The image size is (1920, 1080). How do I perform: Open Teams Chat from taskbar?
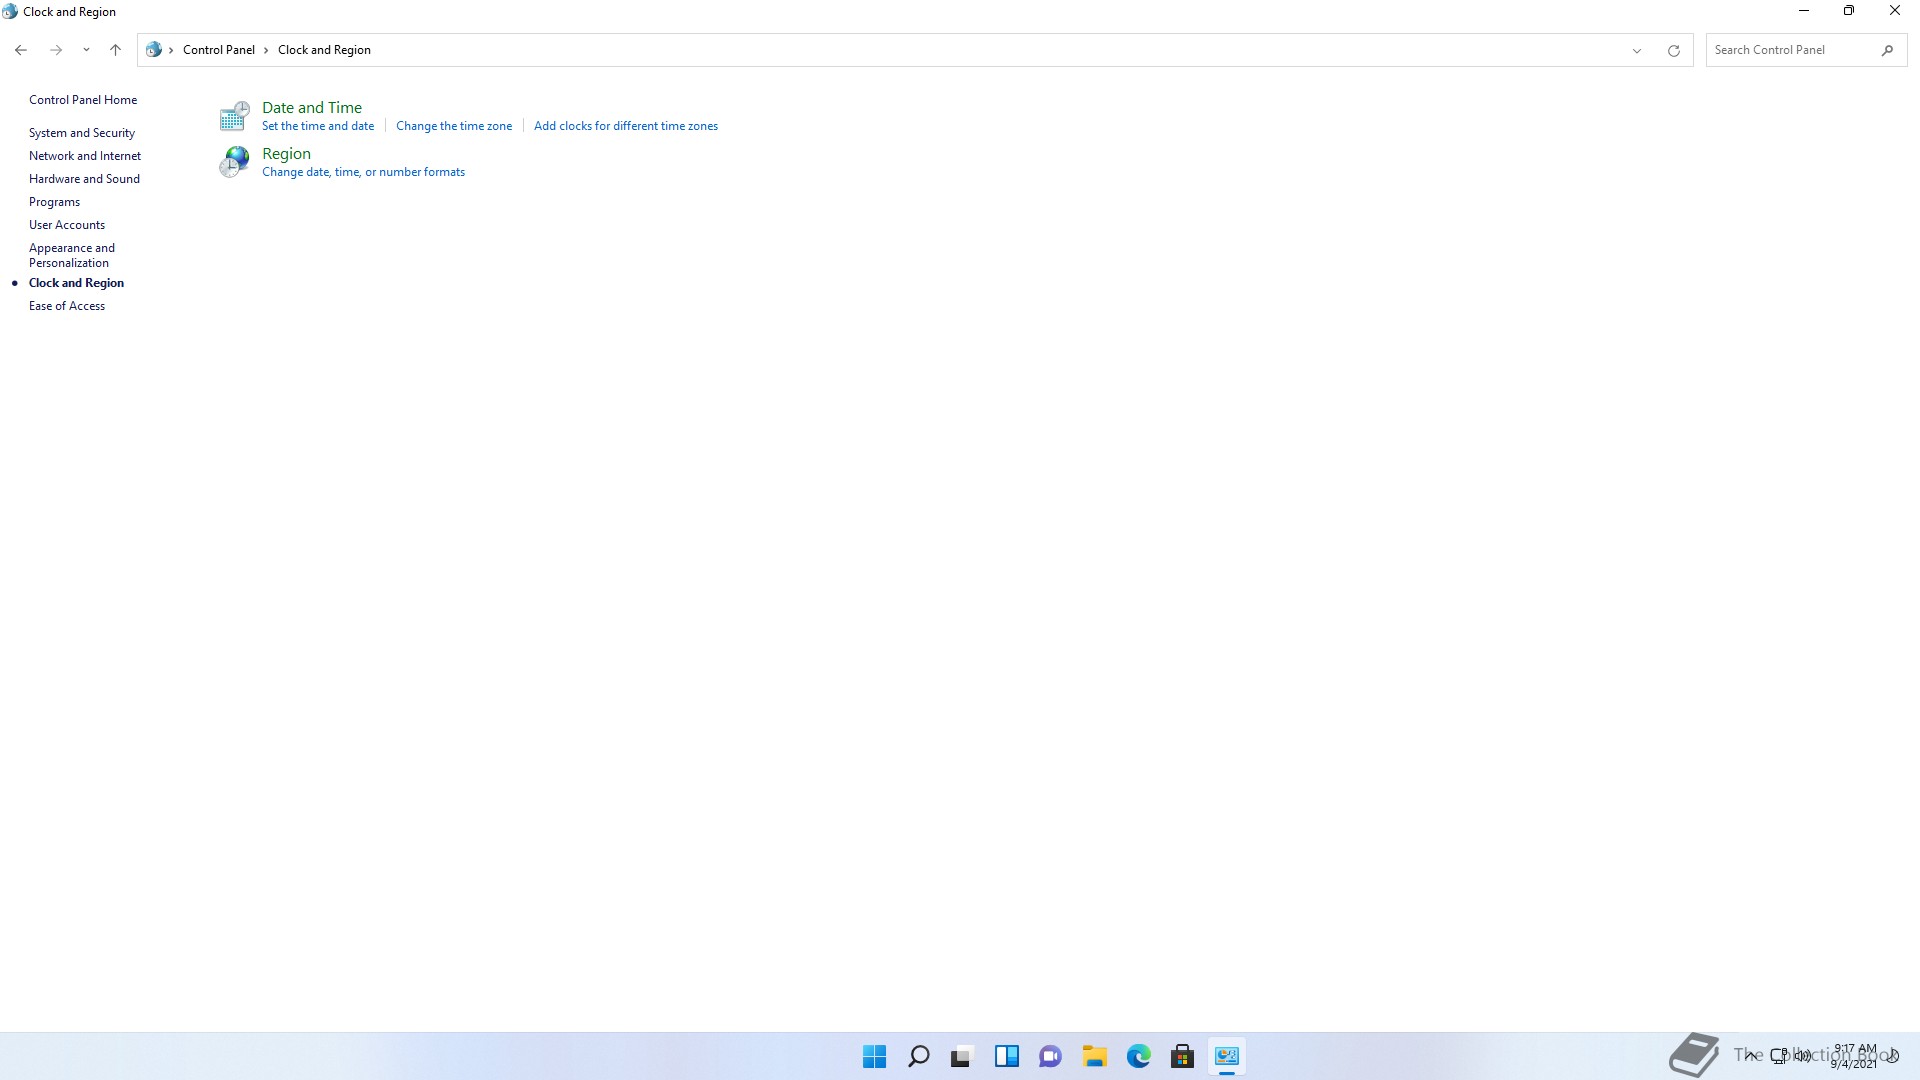1050,1056
